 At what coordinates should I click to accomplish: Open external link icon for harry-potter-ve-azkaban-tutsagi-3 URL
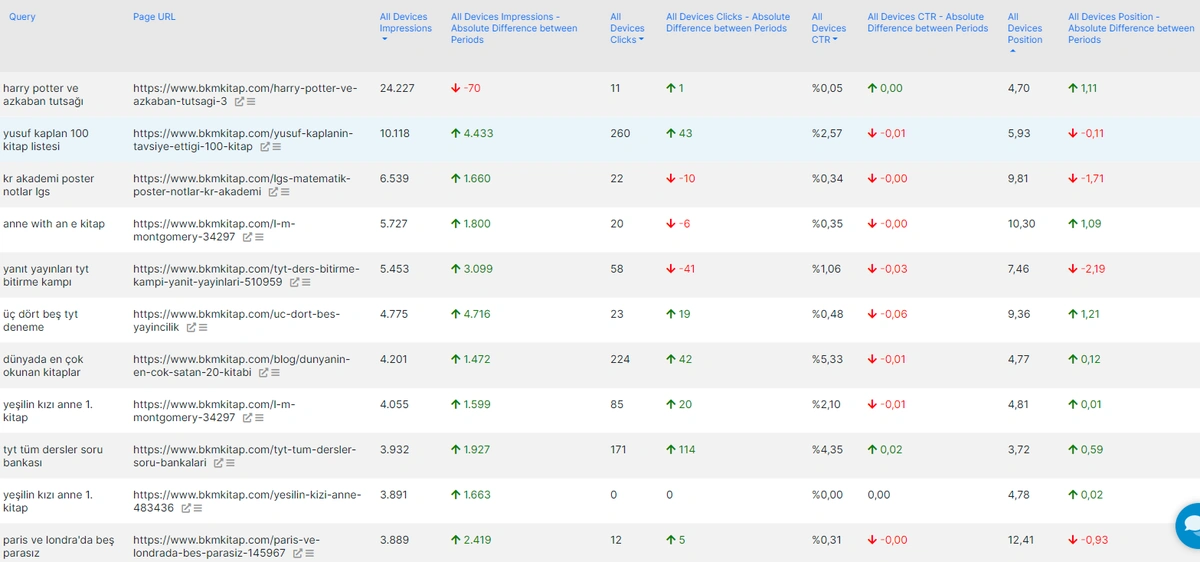click(x=239, y=102)
